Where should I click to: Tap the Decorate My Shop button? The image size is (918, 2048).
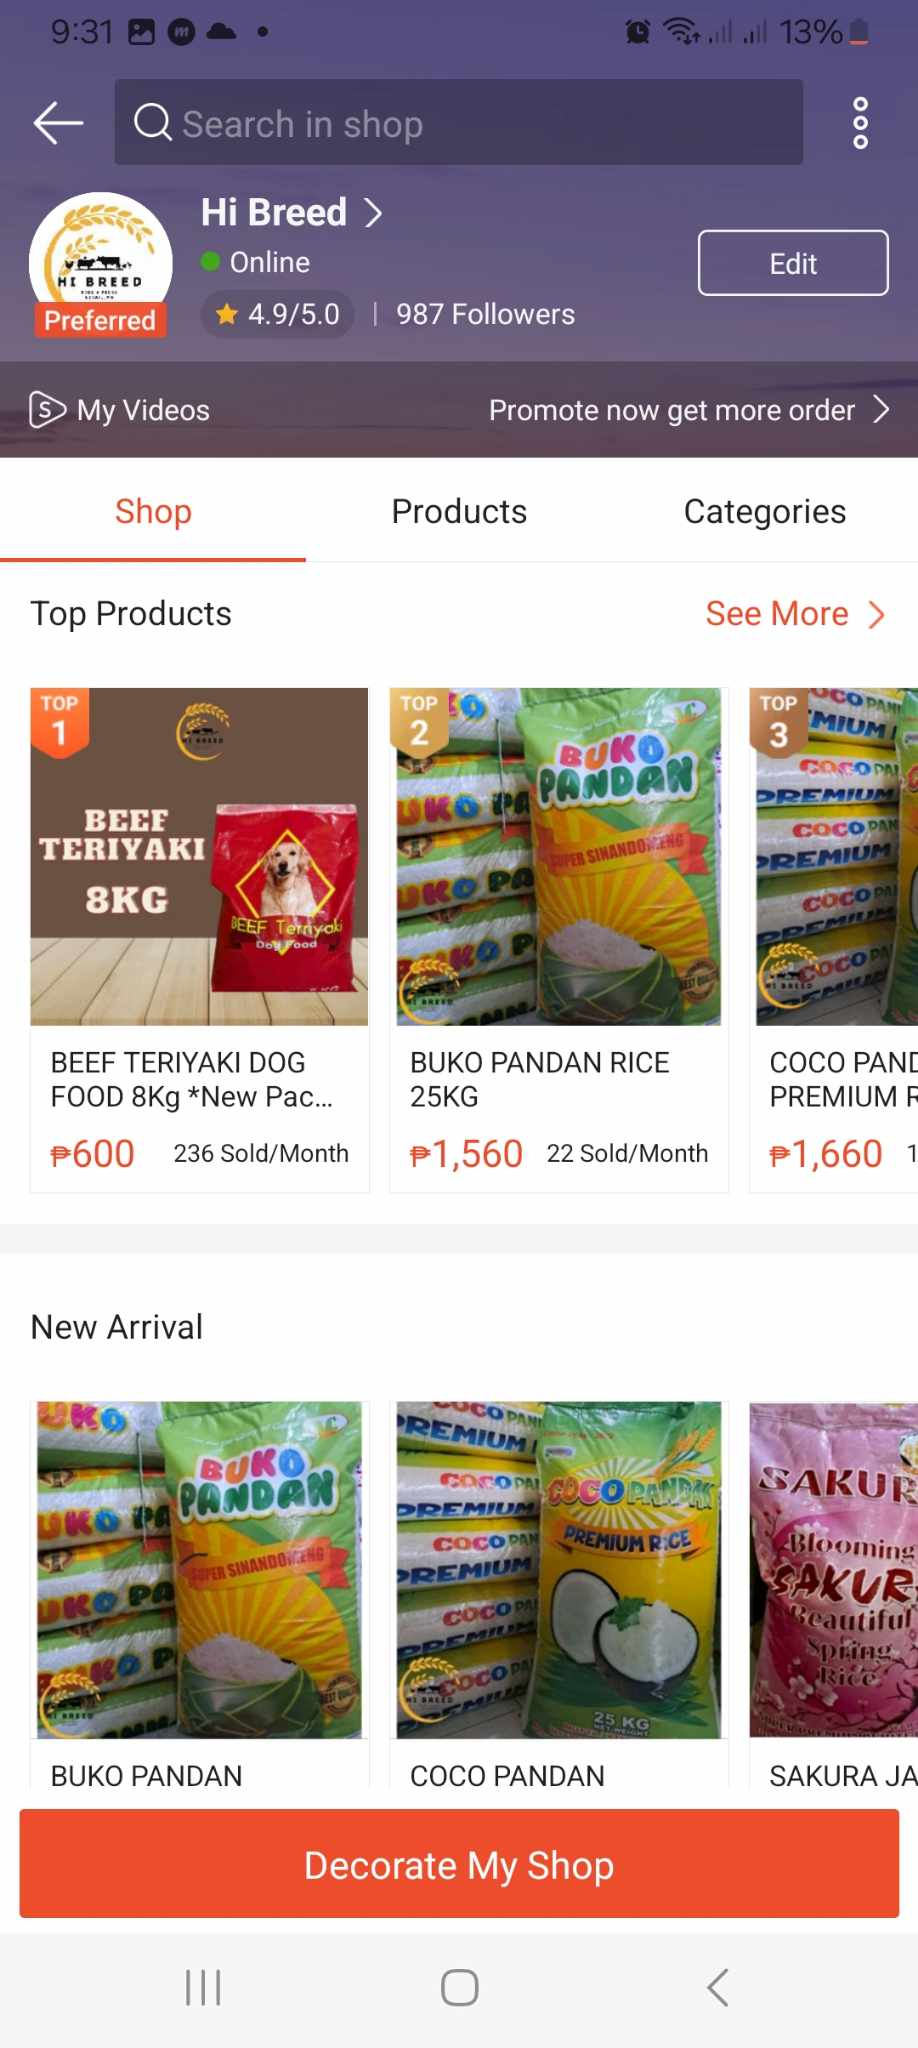[x=459, y=1864]
